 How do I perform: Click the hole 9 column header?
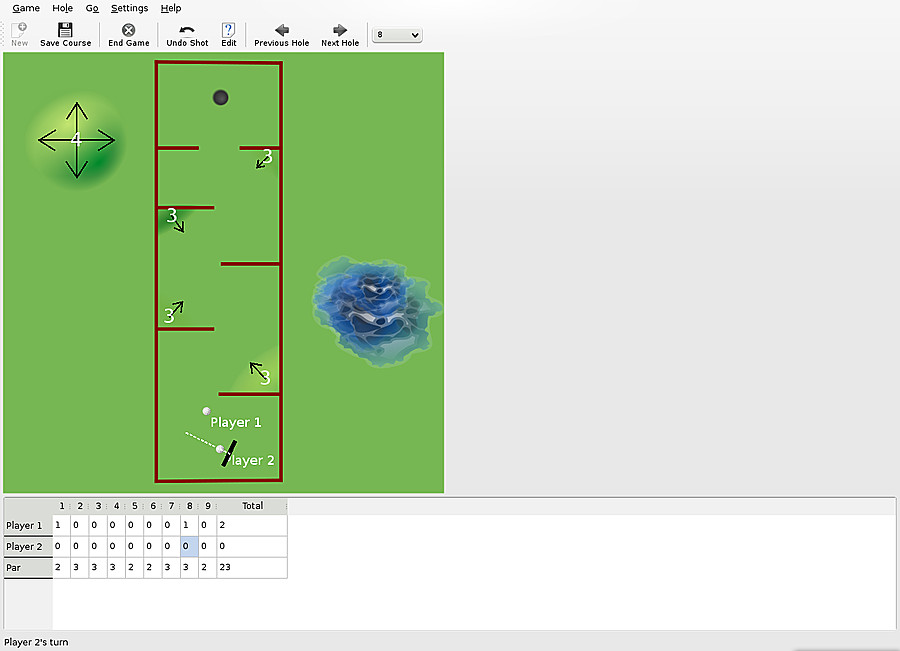click(x=208, y=506)
